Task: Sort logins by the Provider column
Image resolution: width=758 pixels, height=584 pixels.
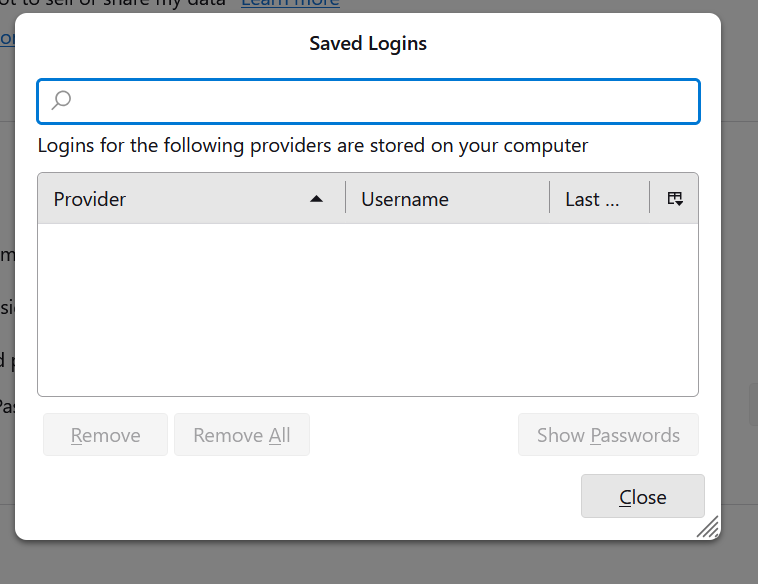Action: [90, 199]
